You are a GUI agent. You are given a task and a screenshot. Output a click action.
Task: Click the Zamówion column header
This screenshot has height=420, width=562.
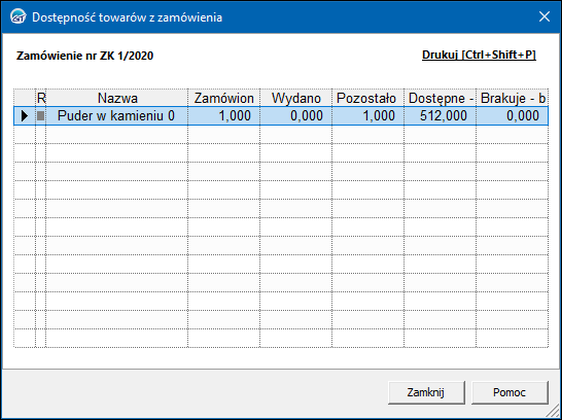(x=224, y=98)
